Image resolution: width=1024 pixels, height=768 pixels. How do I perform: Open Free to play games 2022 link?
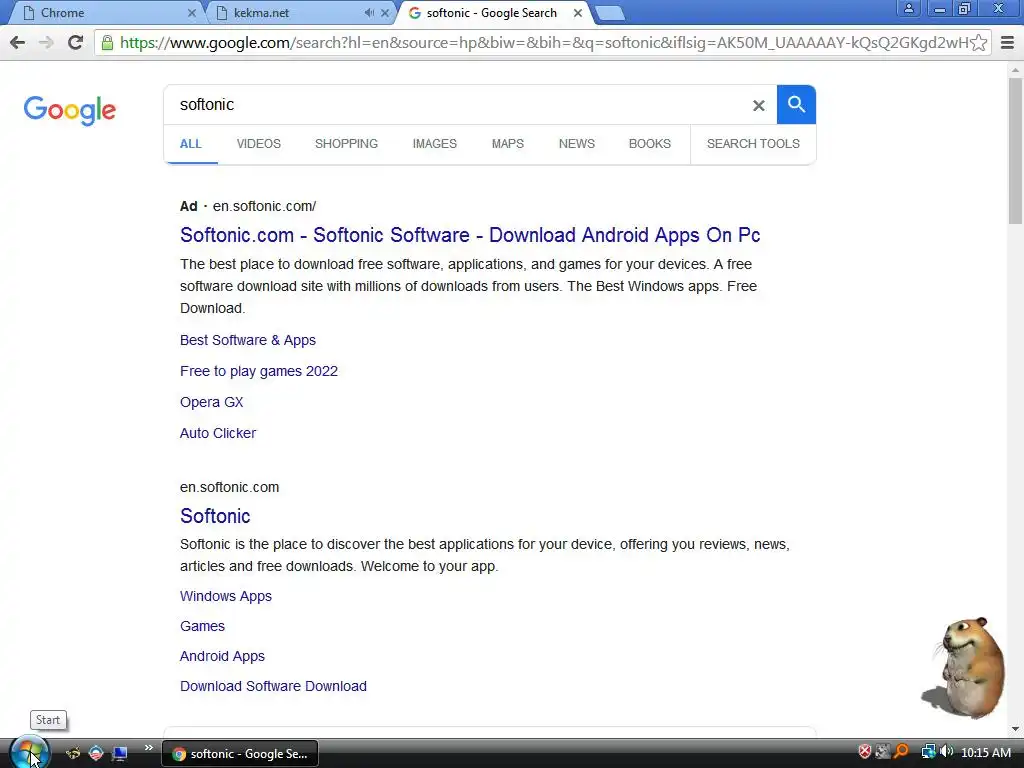coord(259,372)
